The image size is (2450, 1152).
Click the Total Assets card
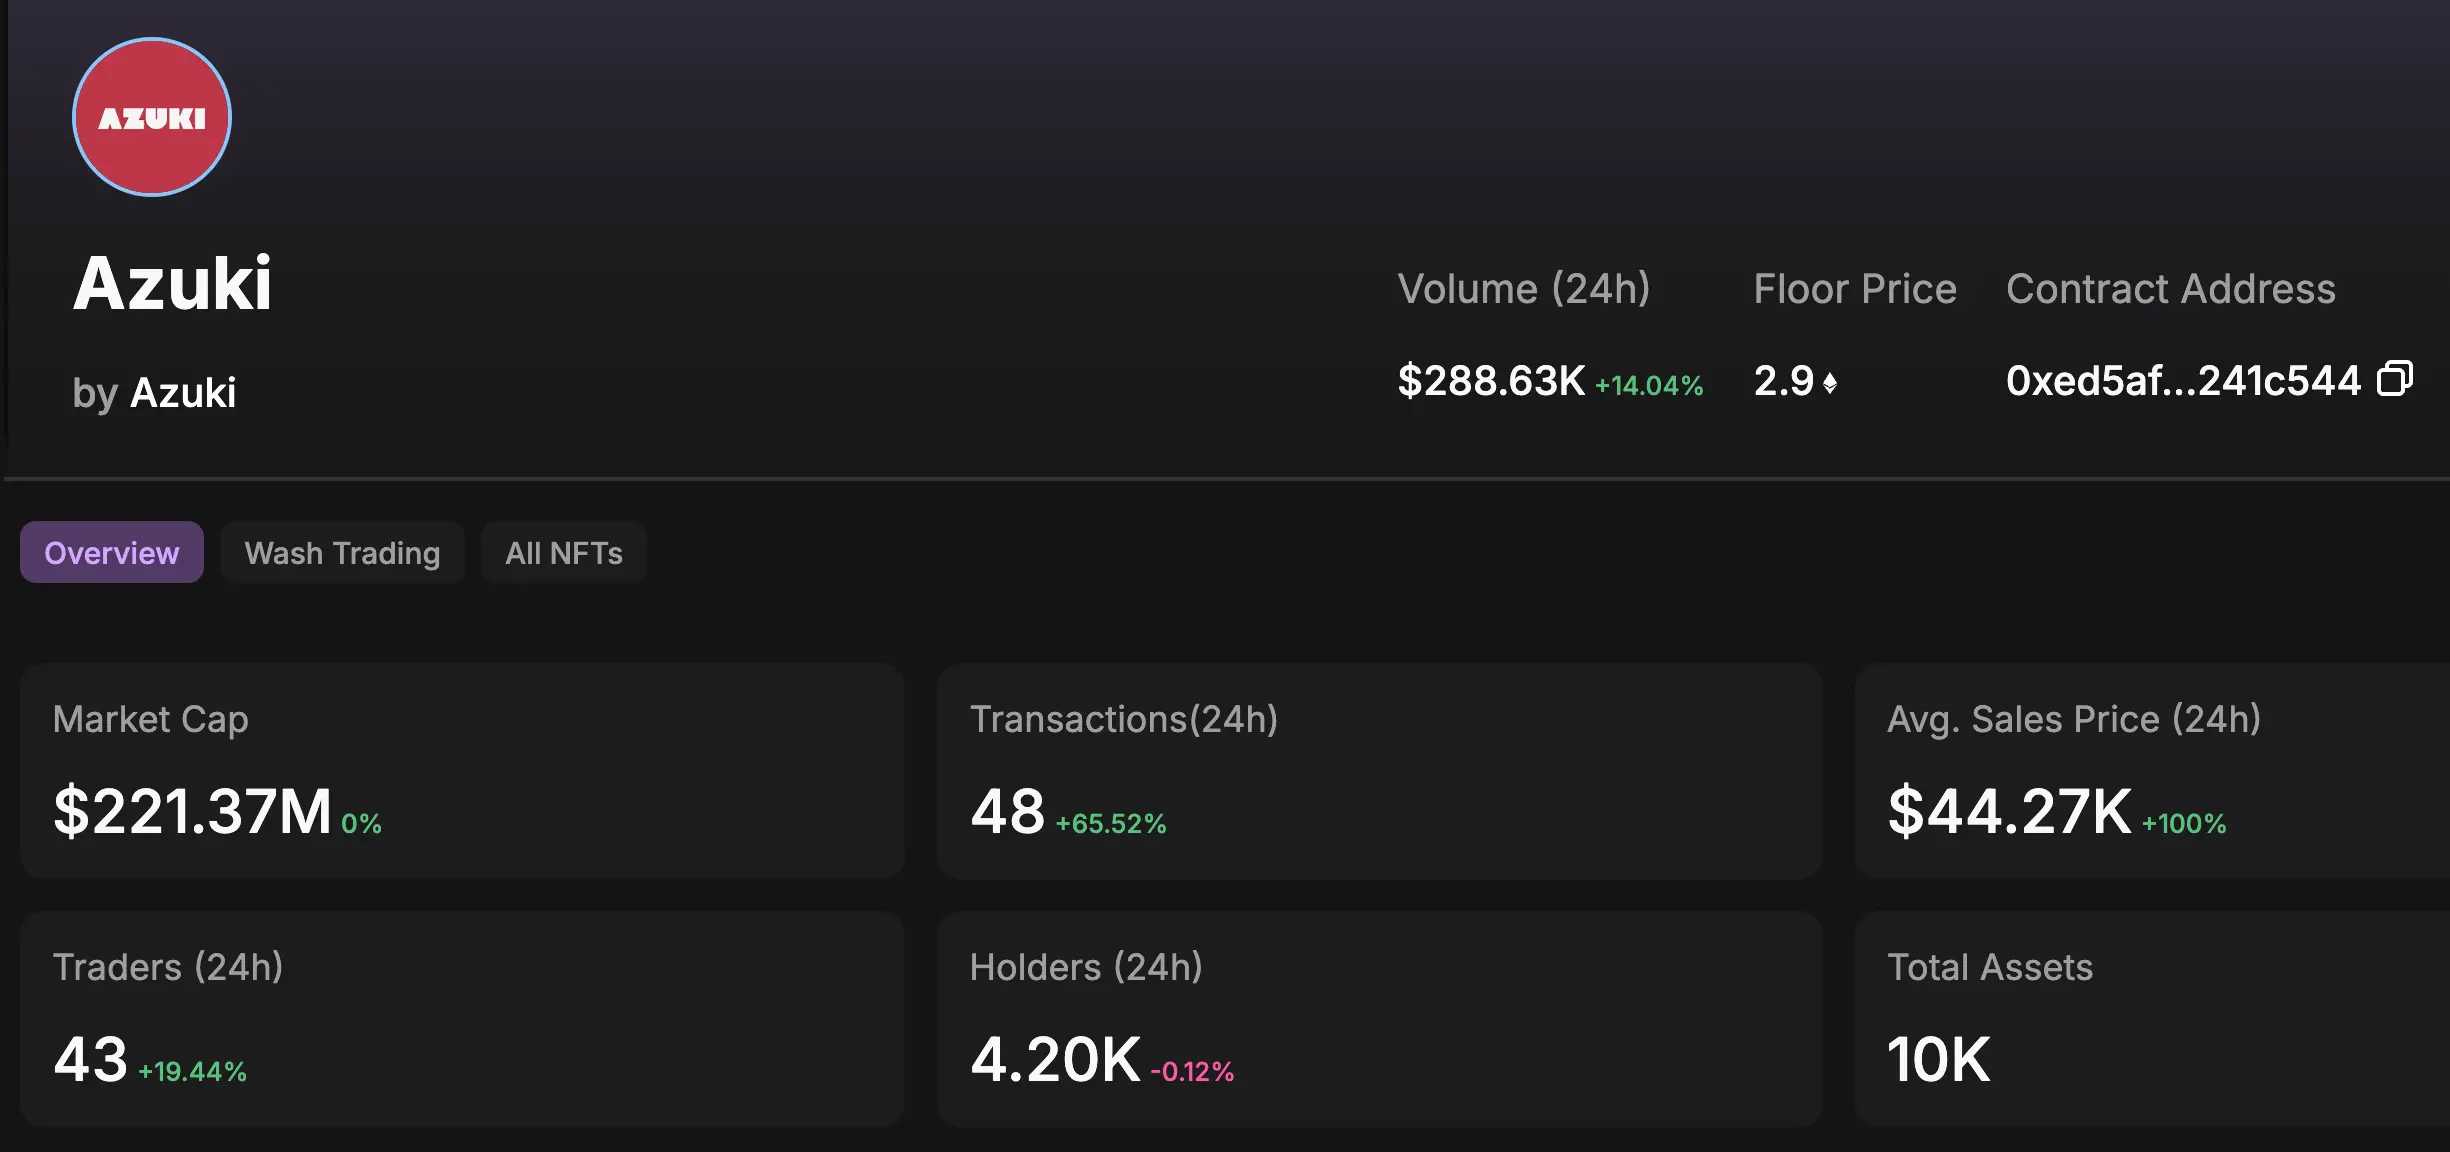pyautogui.click(x=2148, y=1018)
